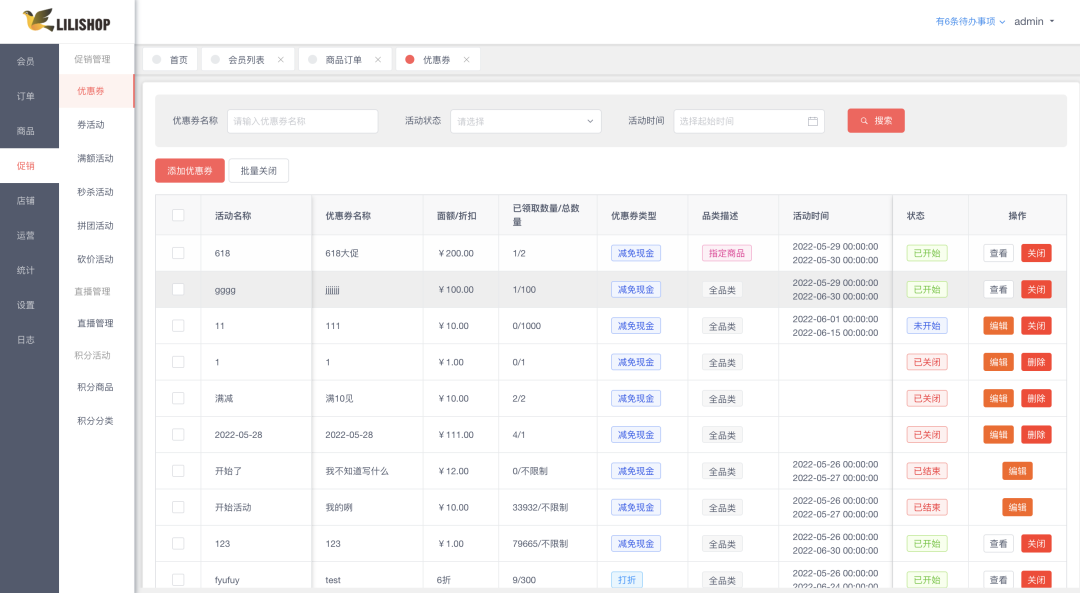Go to 券活动 submenu
Image resolution: width=1080 pixels, height=593 pixels.
96,125
